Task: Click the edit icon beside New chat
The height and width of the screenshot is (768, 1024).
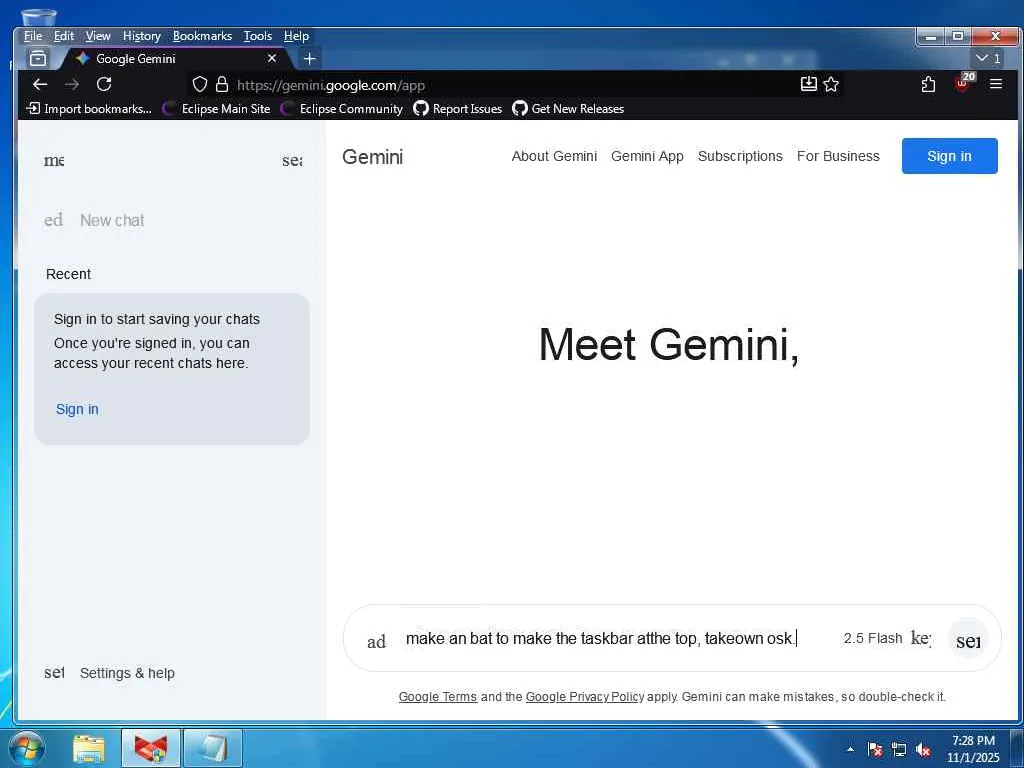Action: (54, 220)
